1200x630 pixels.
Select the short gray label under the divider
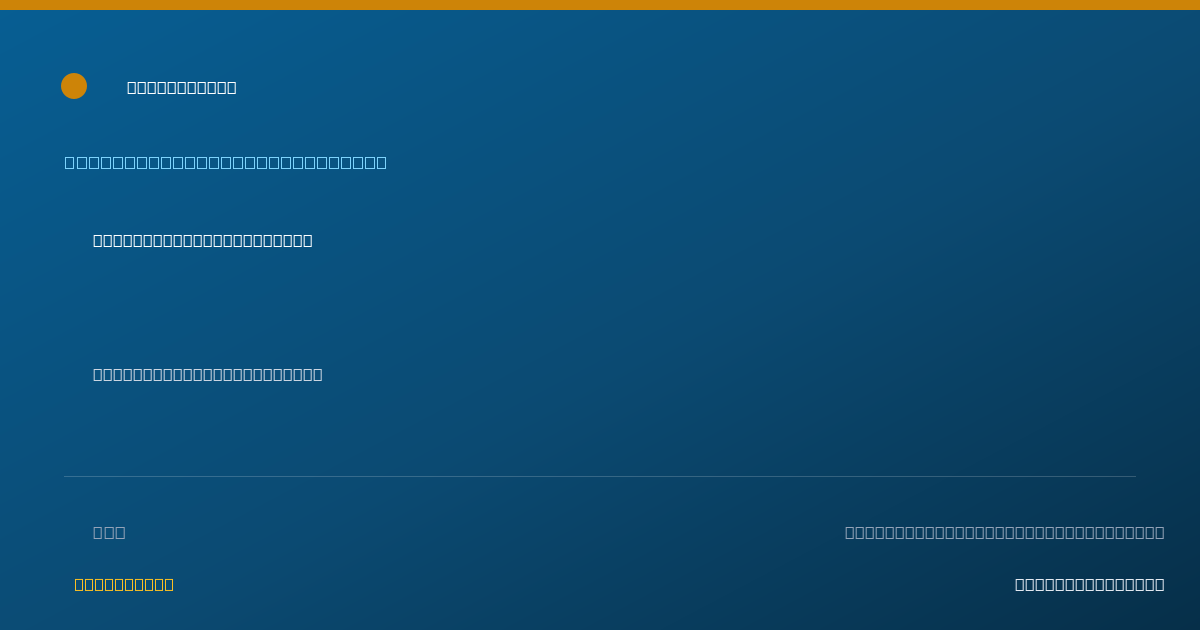(x=109, y=532)
